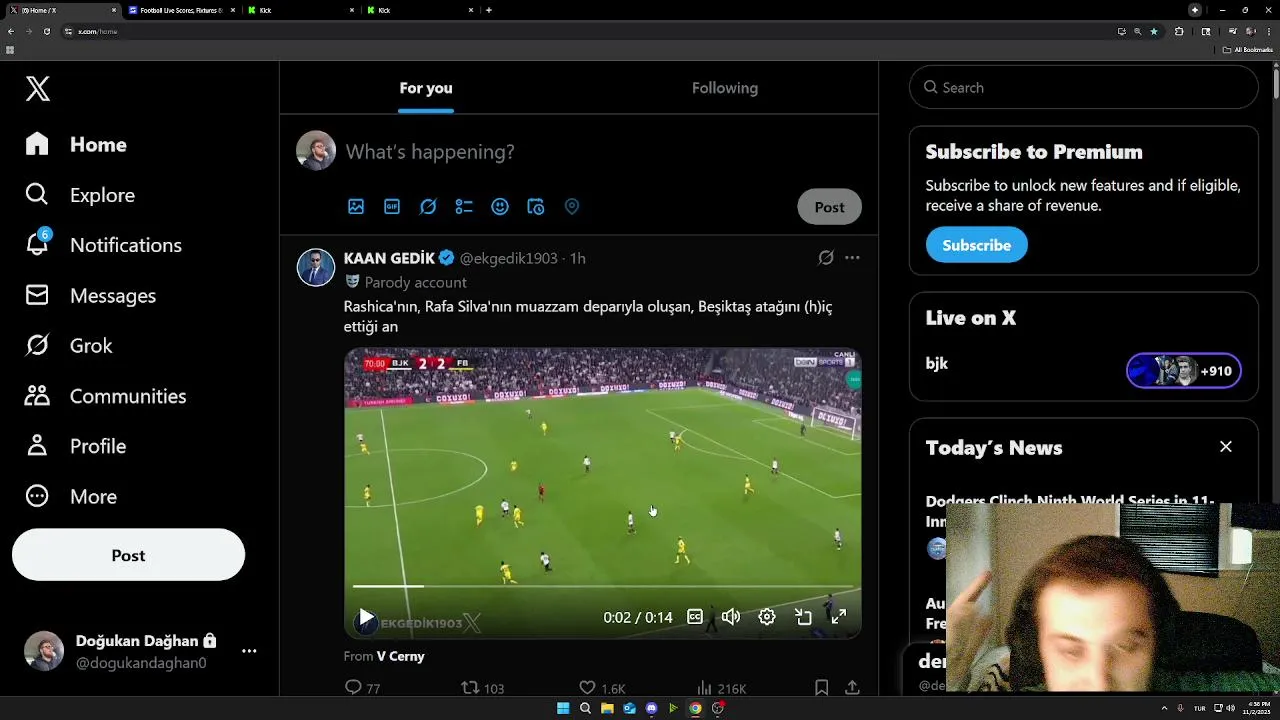Screen dimensions: 1280x720
Task: Toggle the bookmark star in the address bar
Action: click(x=1154, y=31)
